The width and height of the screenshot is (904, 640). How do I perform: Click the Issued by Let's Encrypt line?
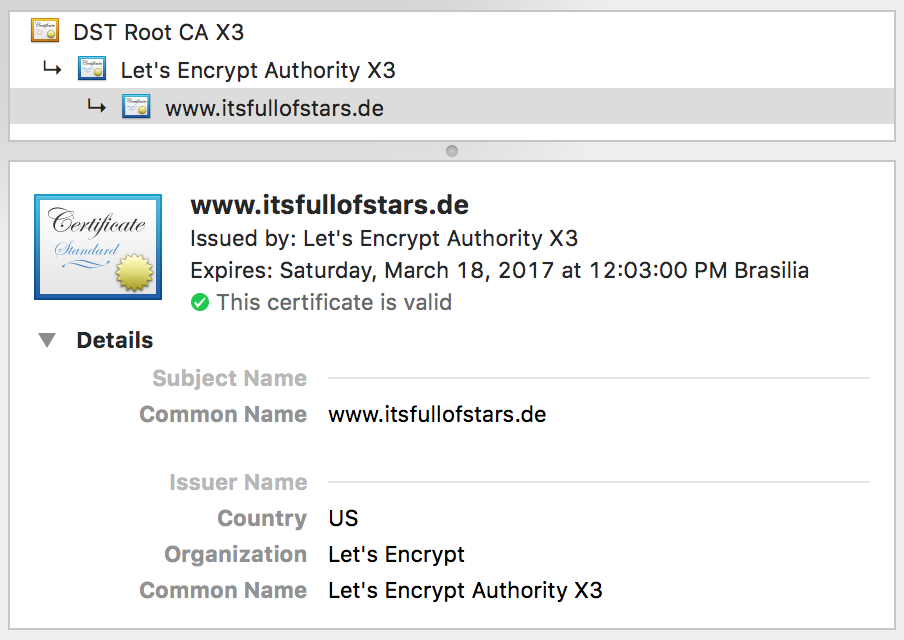point(384,238)
